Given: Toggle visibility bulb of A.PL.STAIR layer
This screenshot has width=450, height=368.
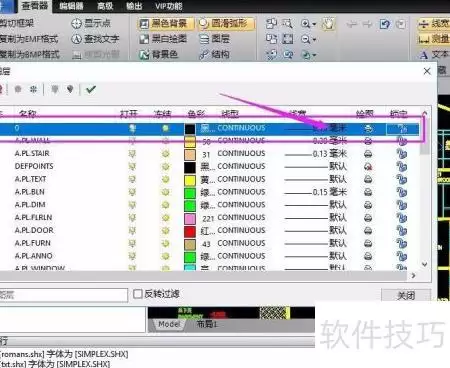Looking at the screenshot, I should (132, 154).
